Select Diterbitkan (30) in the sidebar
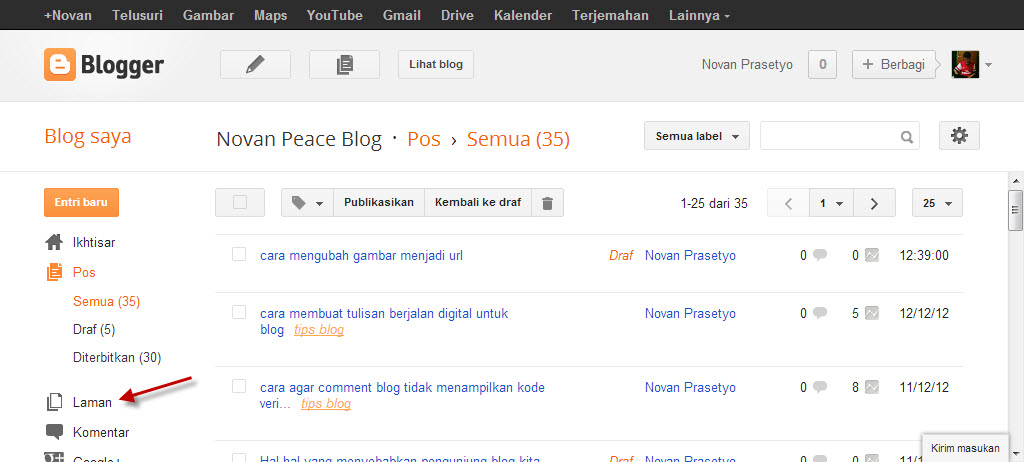 (x=117, y=357)
